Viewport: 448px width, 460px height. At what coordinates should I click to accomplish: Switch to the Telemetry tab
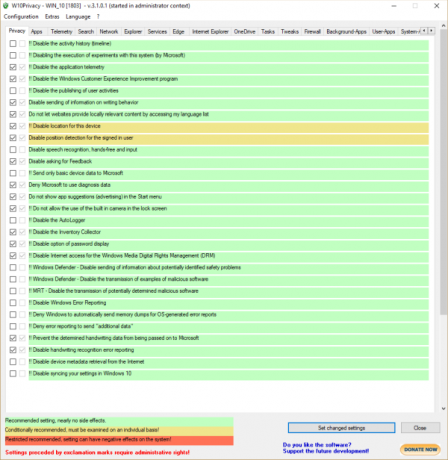click(x=61, y=32)
